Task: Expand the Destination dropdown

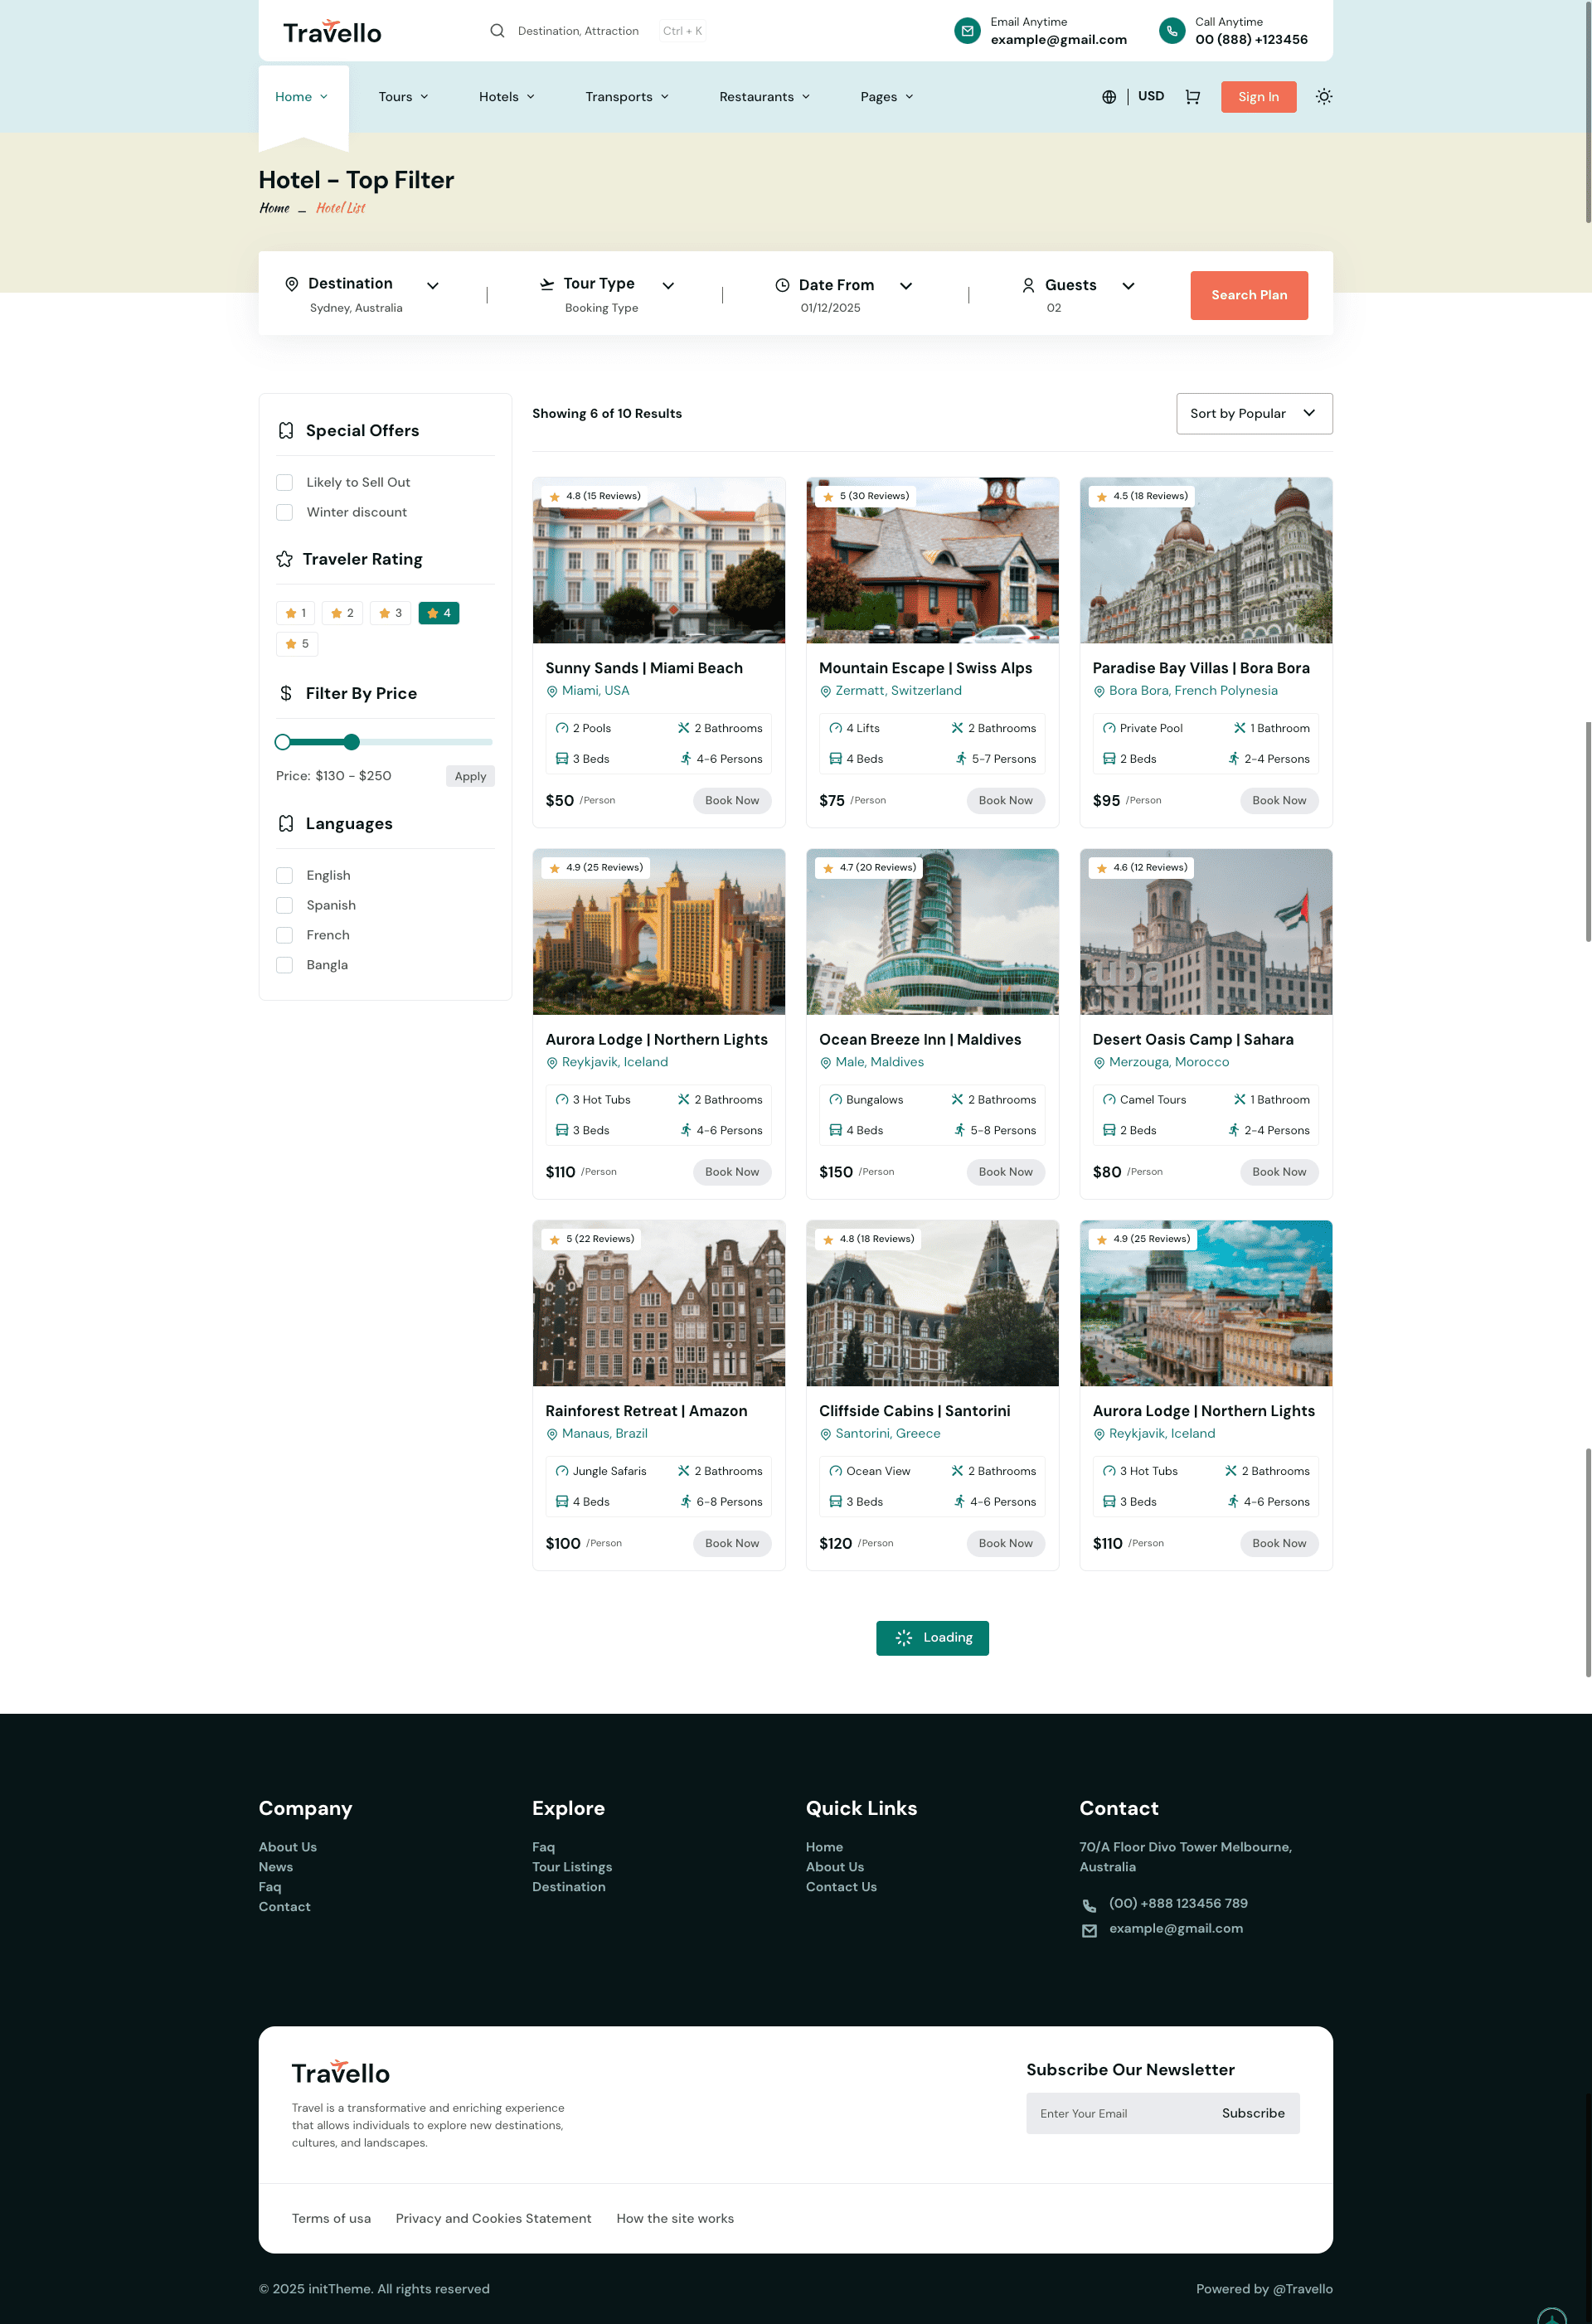Action: (x=432, y=286)
